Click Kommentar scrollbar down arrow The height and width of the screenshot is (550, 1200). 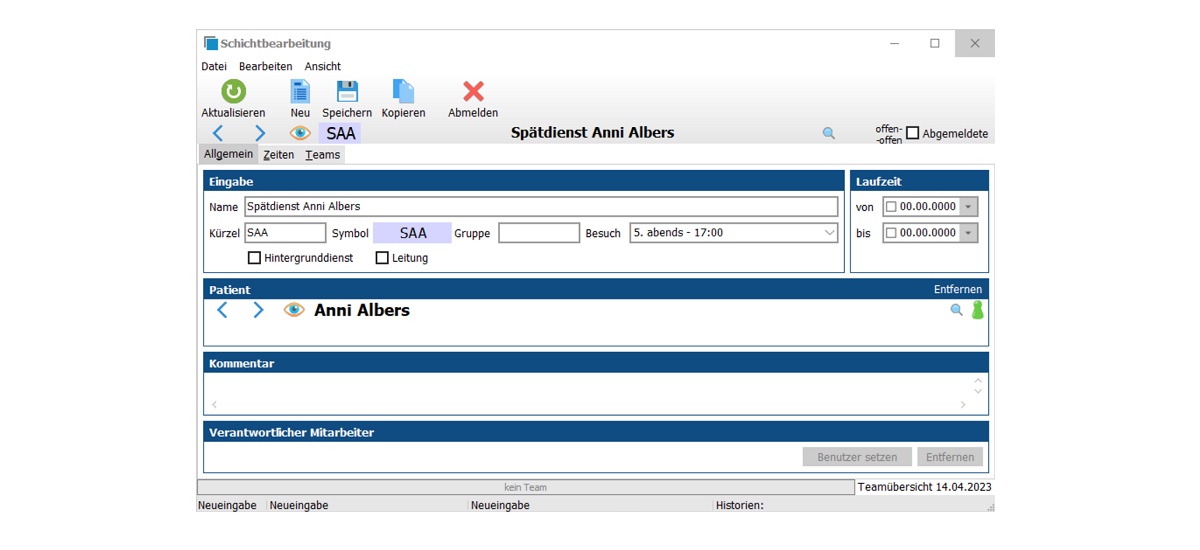pos(978,391)
